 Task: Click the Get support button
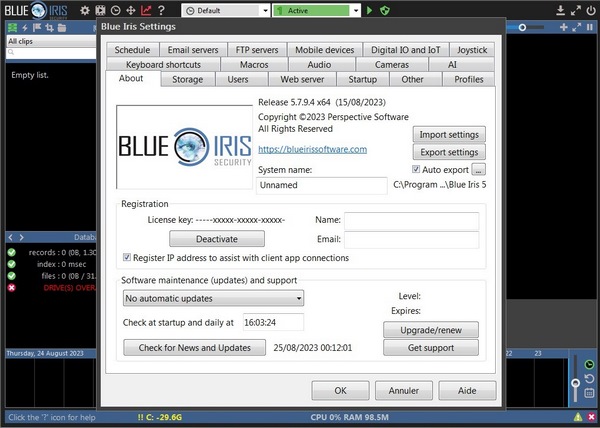point(431,348)
